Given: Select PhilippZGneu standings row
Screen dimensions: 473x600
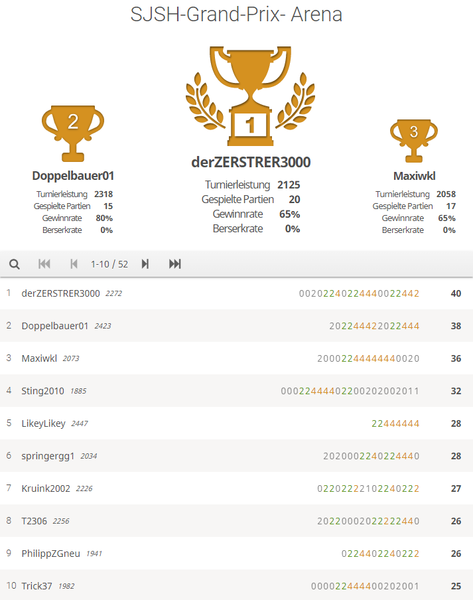Looking at the screenshot, I should coord(236,553).
